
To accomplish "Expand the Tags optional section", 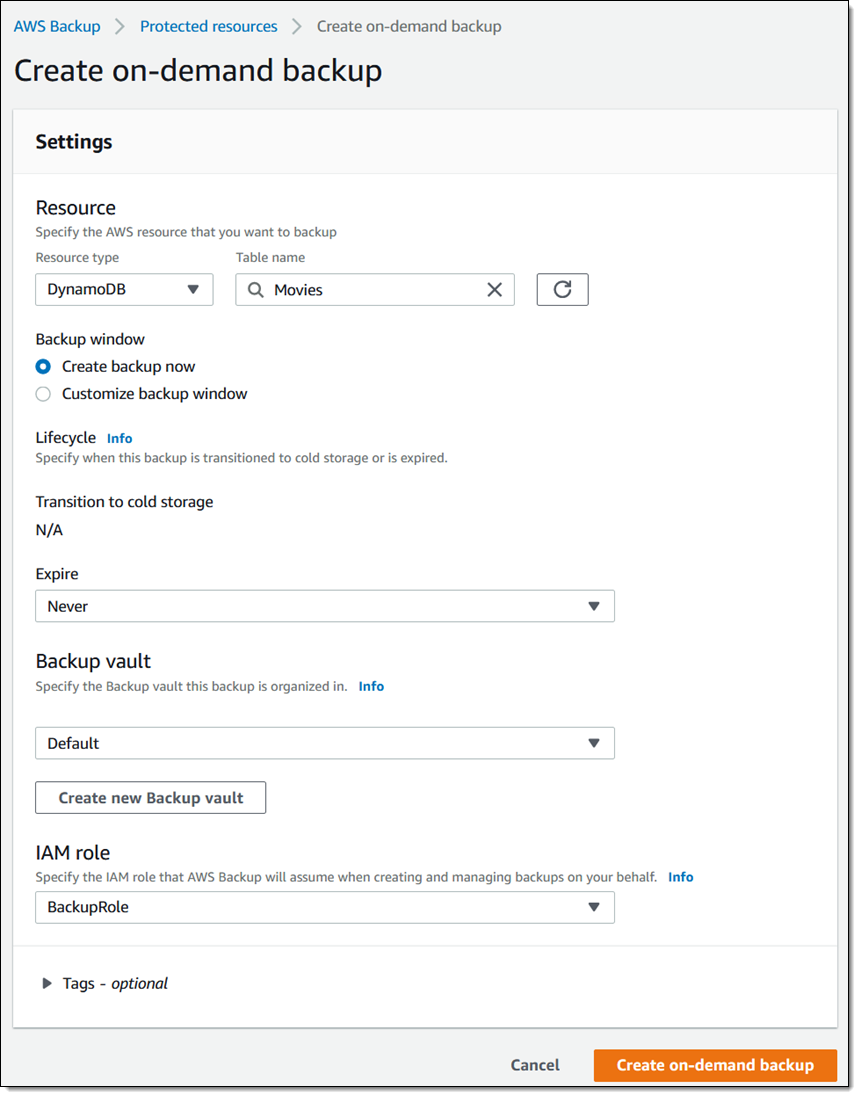I will [x=115, y=983].
